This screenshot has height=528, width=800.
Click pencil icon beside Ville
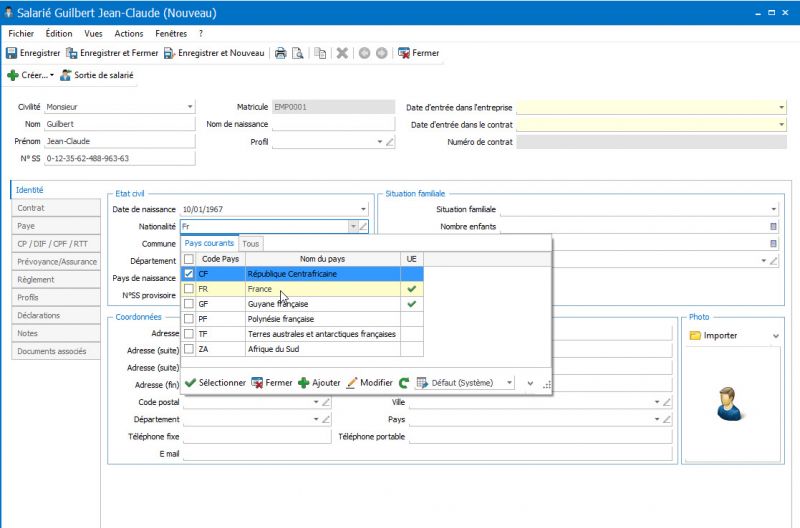coord(666,403)
